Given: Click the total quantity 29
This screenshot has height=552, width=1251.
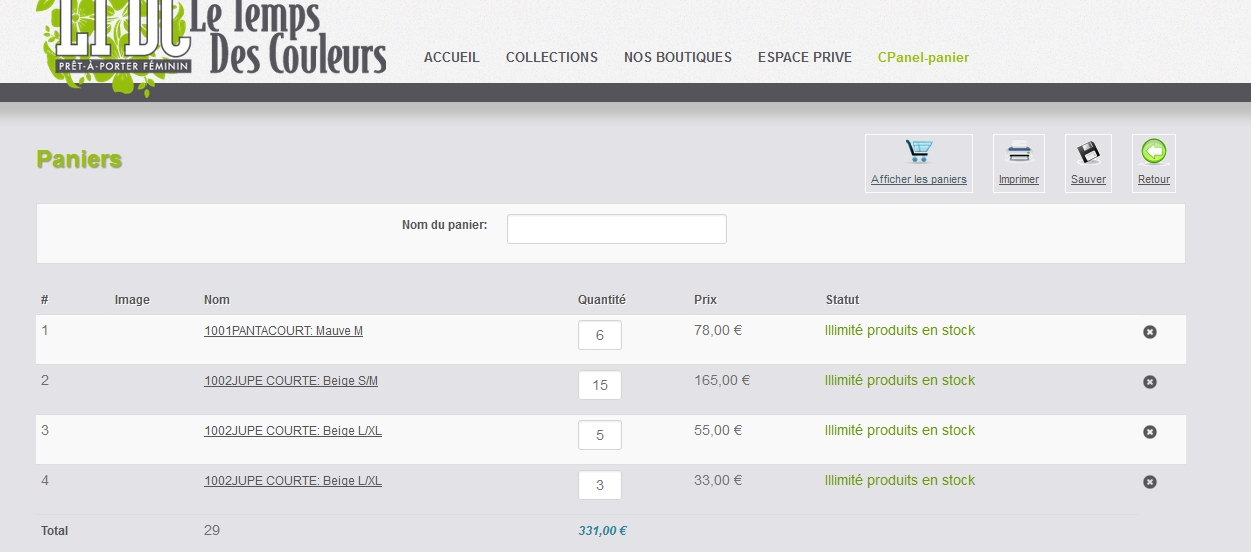Looking at the screenshot, I should 212,530.
